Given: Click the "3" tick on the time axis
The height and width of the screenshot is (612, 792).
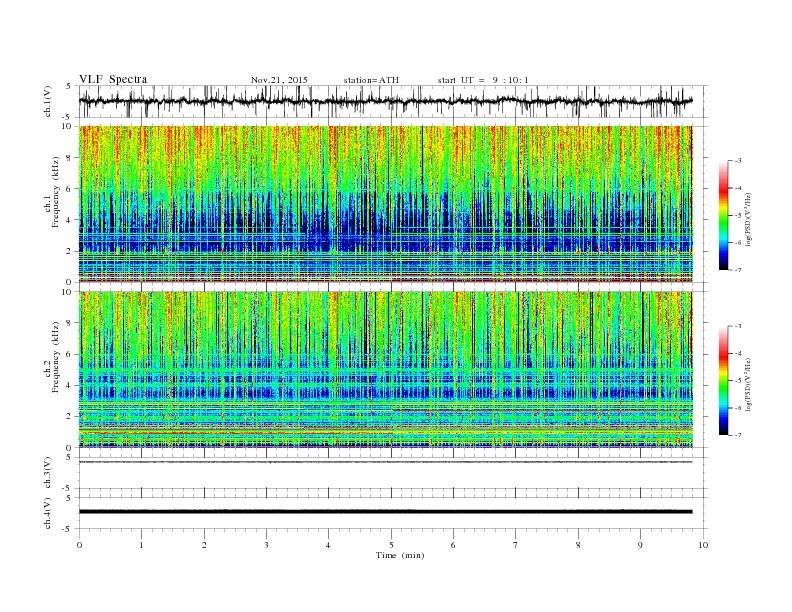Looking at the screenshot, I should (266, 545).
